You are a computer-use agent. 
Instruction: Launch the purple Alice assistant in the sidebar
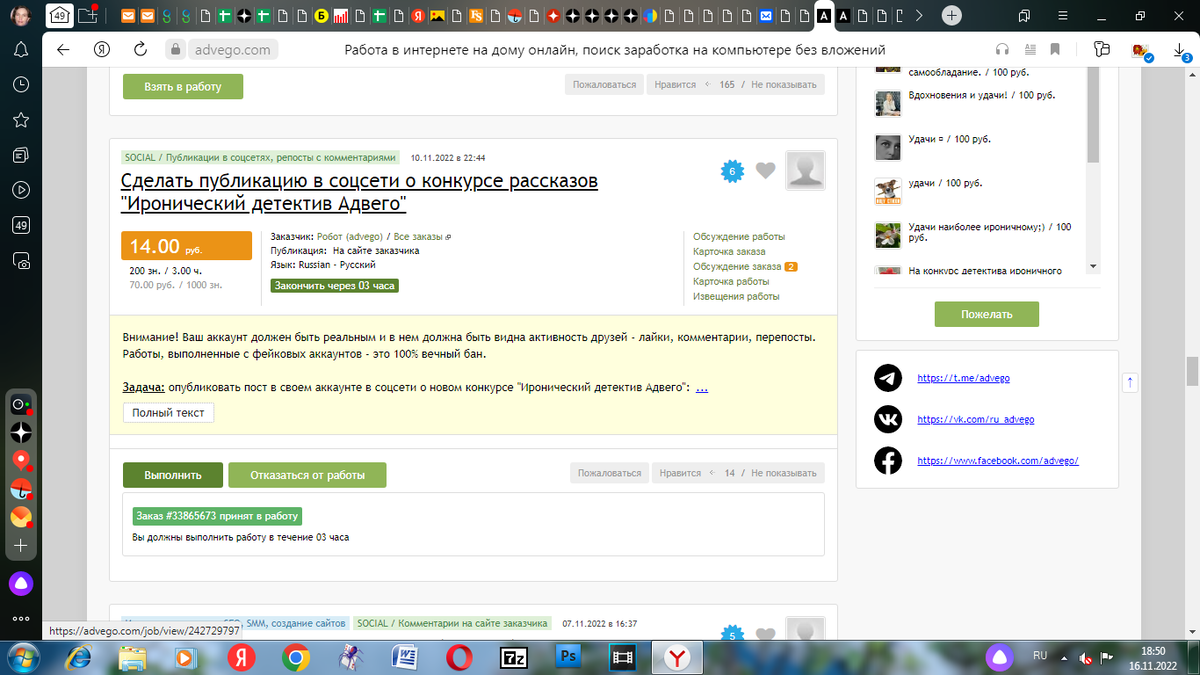pos(21,584)
